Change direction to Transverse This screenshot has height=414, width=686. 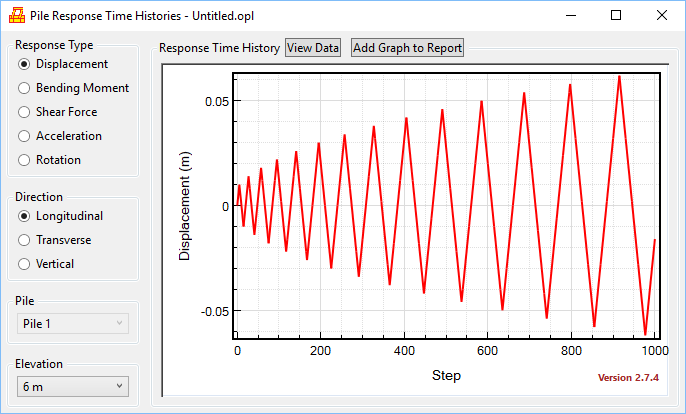[x=25, y=240]
